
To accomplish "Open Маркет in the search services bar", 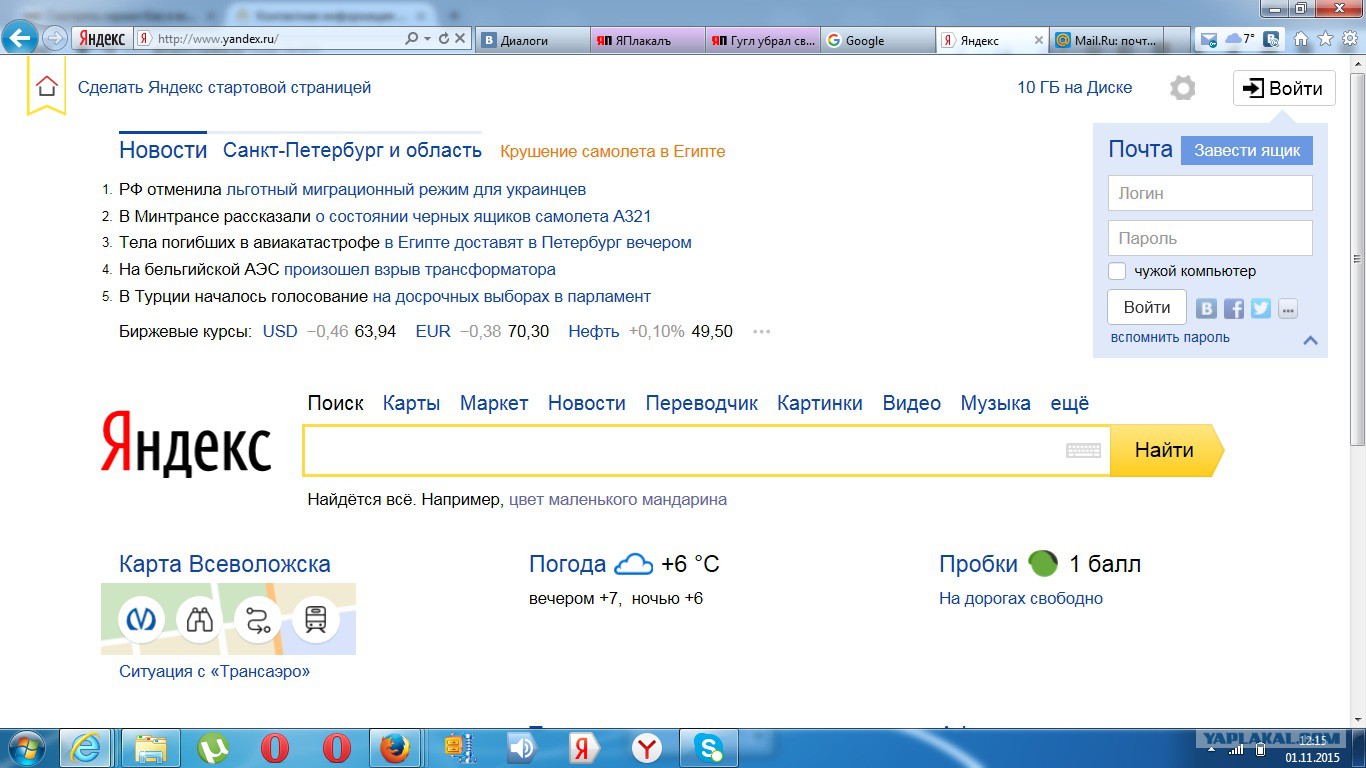I will coord(494,403).
